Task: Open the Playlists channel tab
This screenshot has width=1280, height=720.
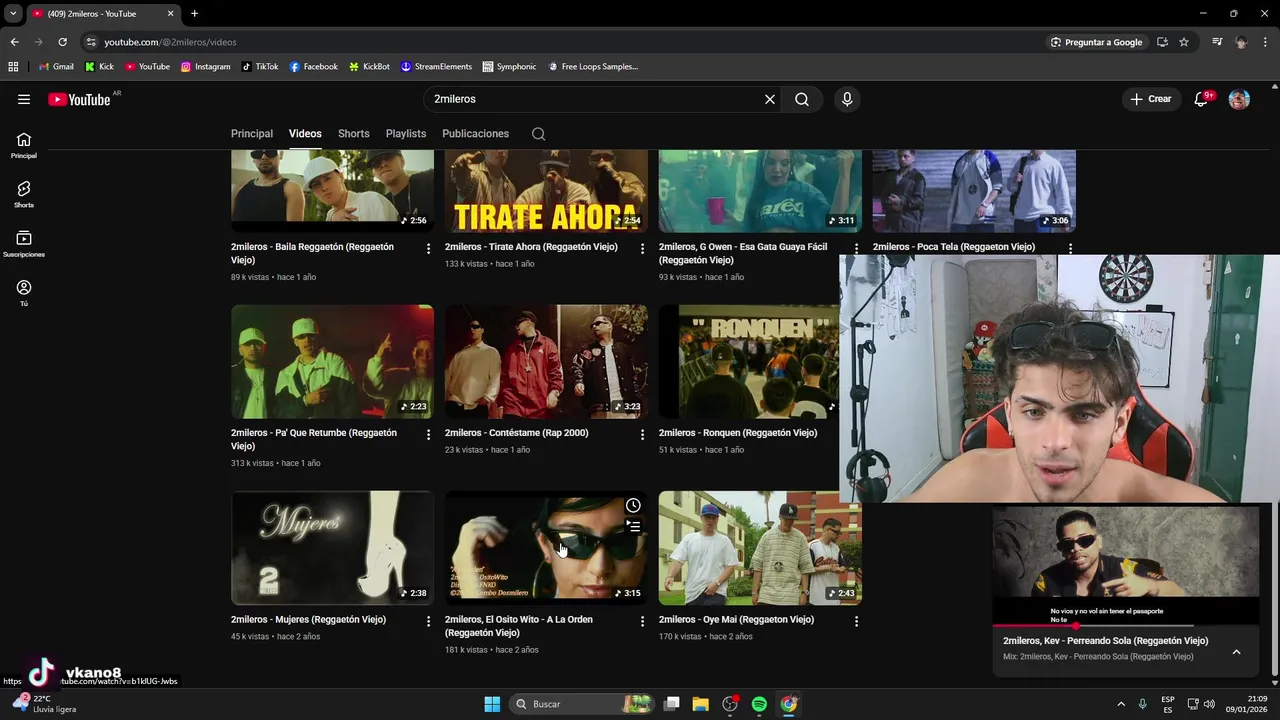Action: pos(406,134)
